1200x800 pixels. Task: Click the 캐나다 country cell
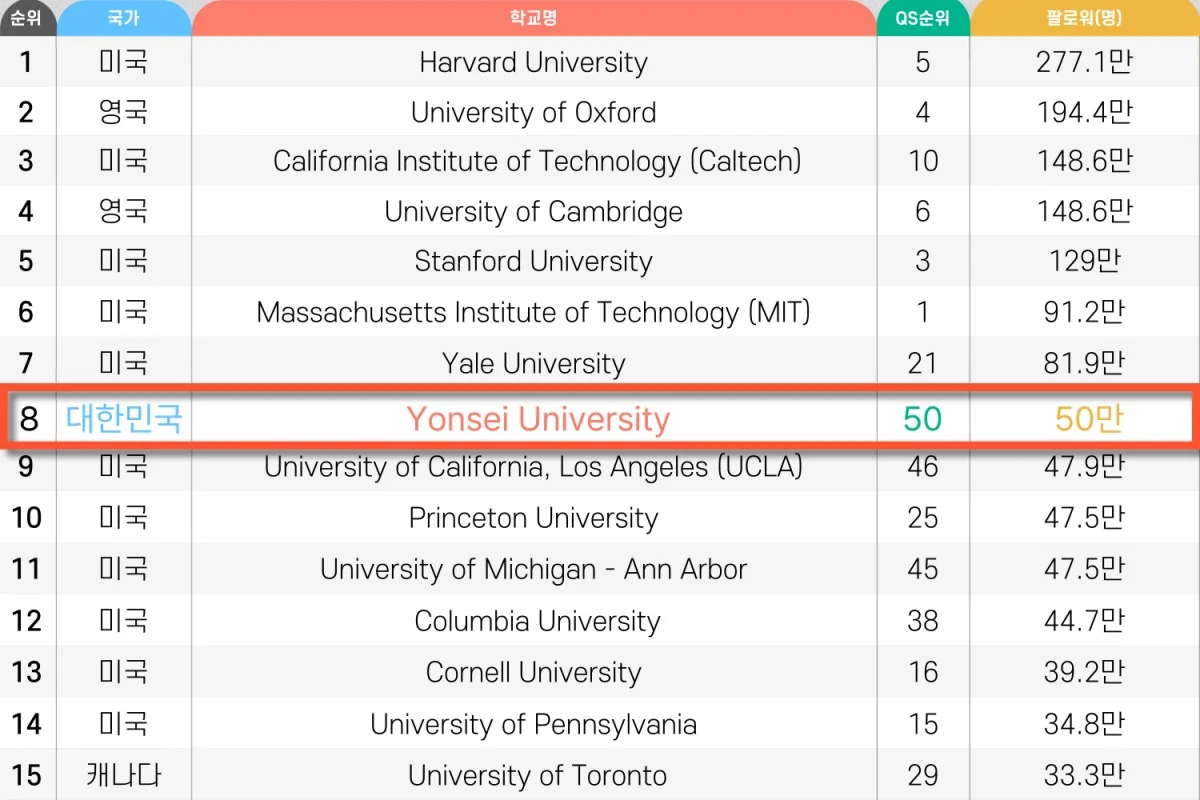pos(124,775)
